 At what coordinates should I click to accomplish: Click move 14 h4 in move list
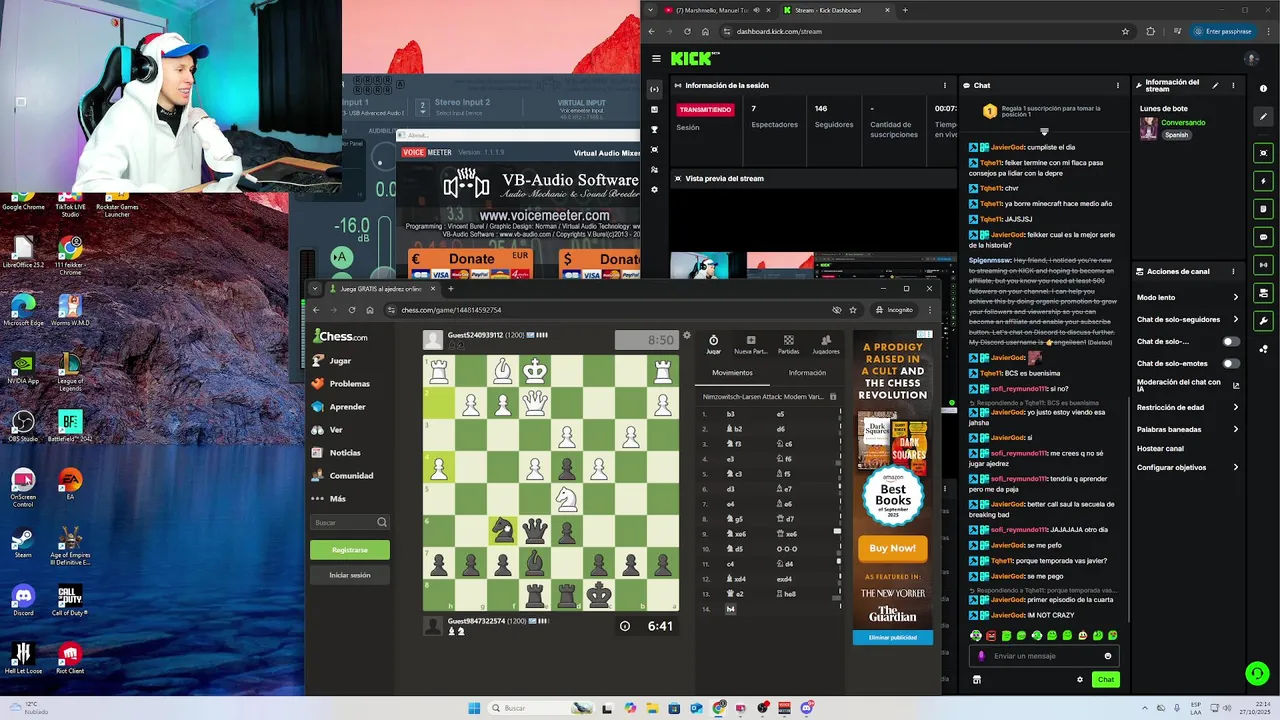[x=731, y=609]
